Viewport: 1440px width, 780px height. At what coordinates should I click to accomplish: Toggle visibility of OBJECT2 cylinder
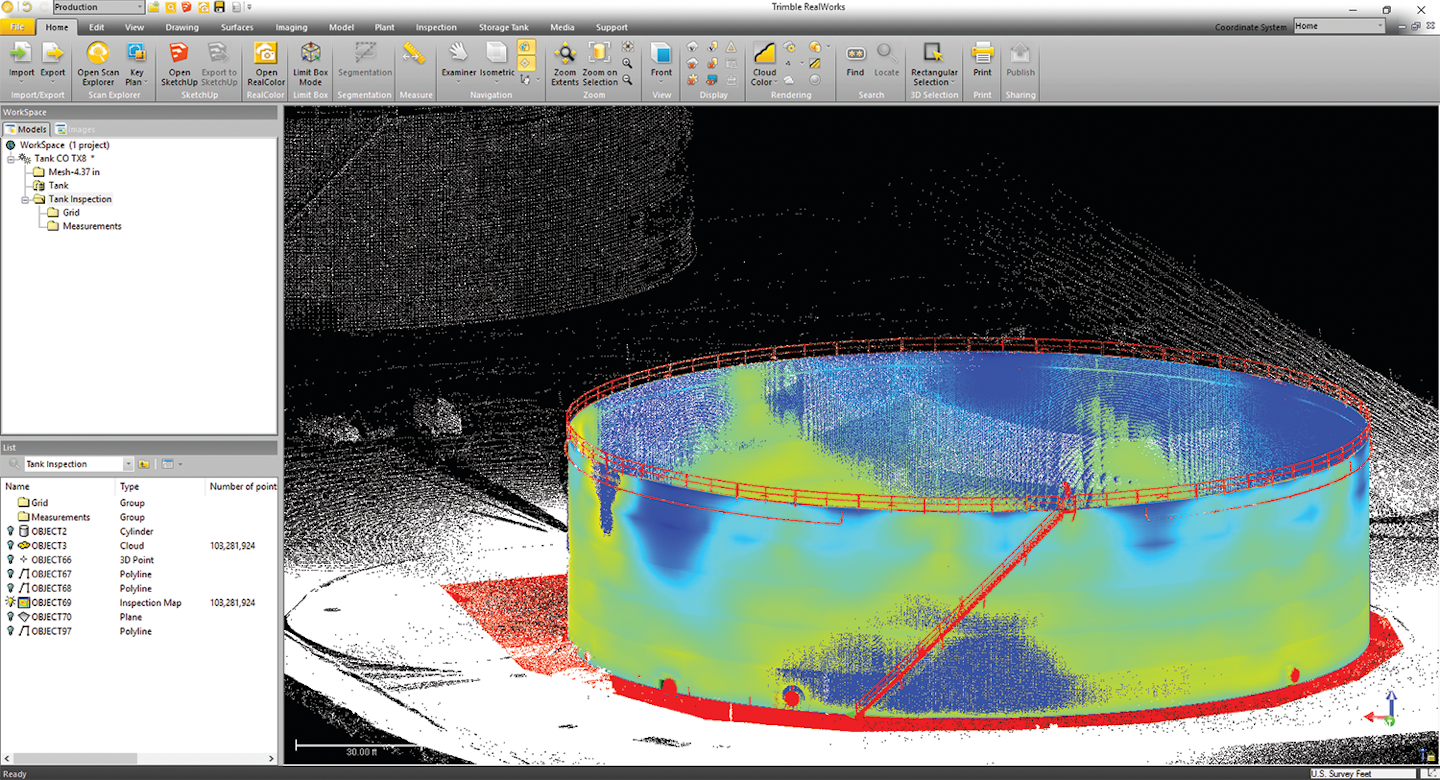(x=9, y=531)
